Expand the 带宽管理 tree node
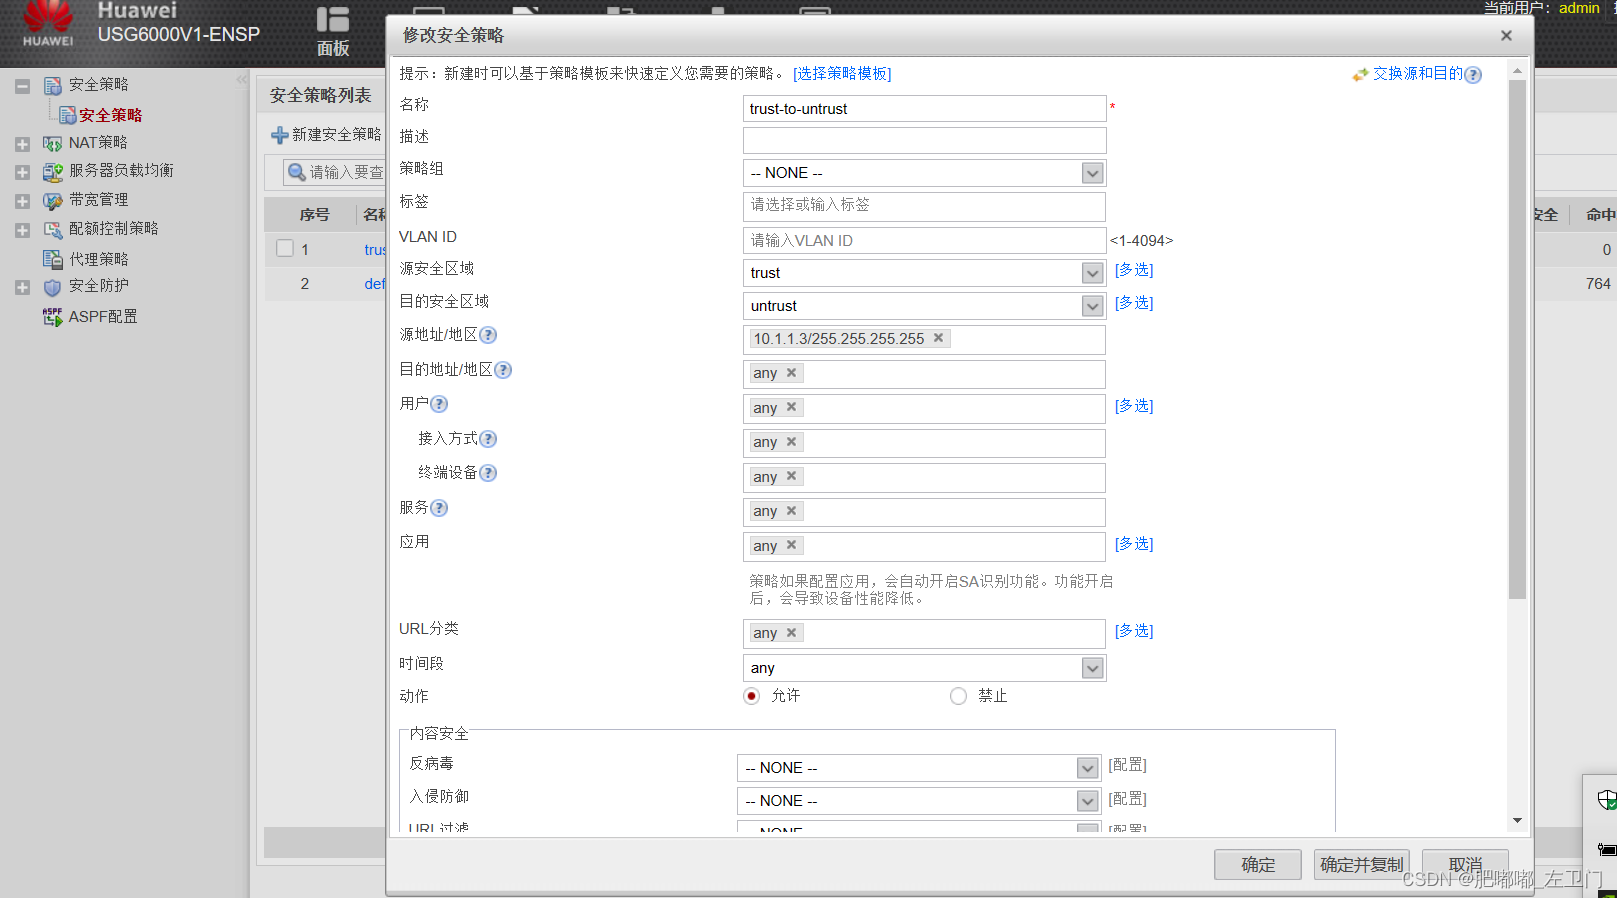This screenshot has height=898, width=1617. coord(22,201)
